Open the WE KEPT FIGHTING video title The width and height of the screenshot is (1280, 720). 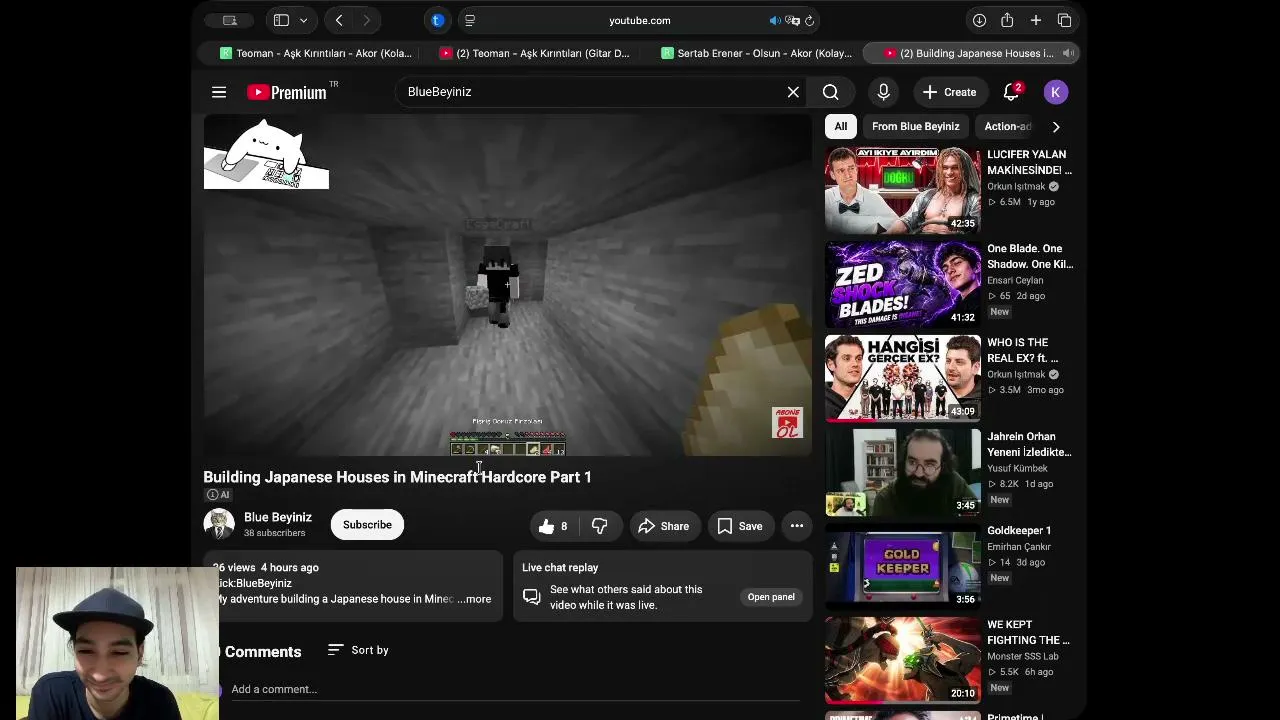(x=1028, y=632)
